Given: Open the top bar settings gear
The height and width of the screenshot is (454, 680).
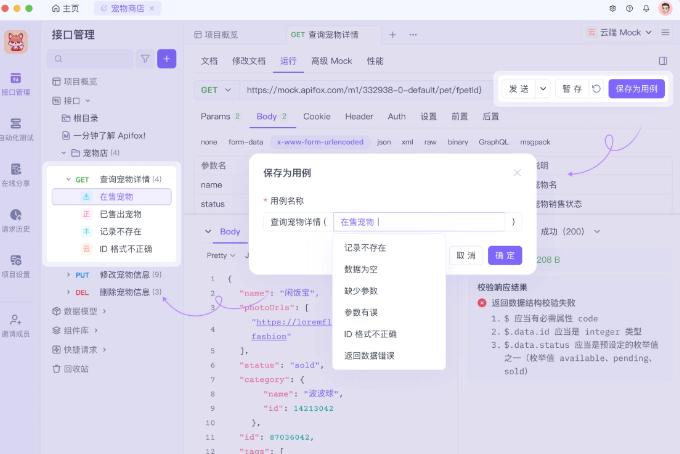Looking at the screenshot, I should pyautogui.click(x=612, y=8).
